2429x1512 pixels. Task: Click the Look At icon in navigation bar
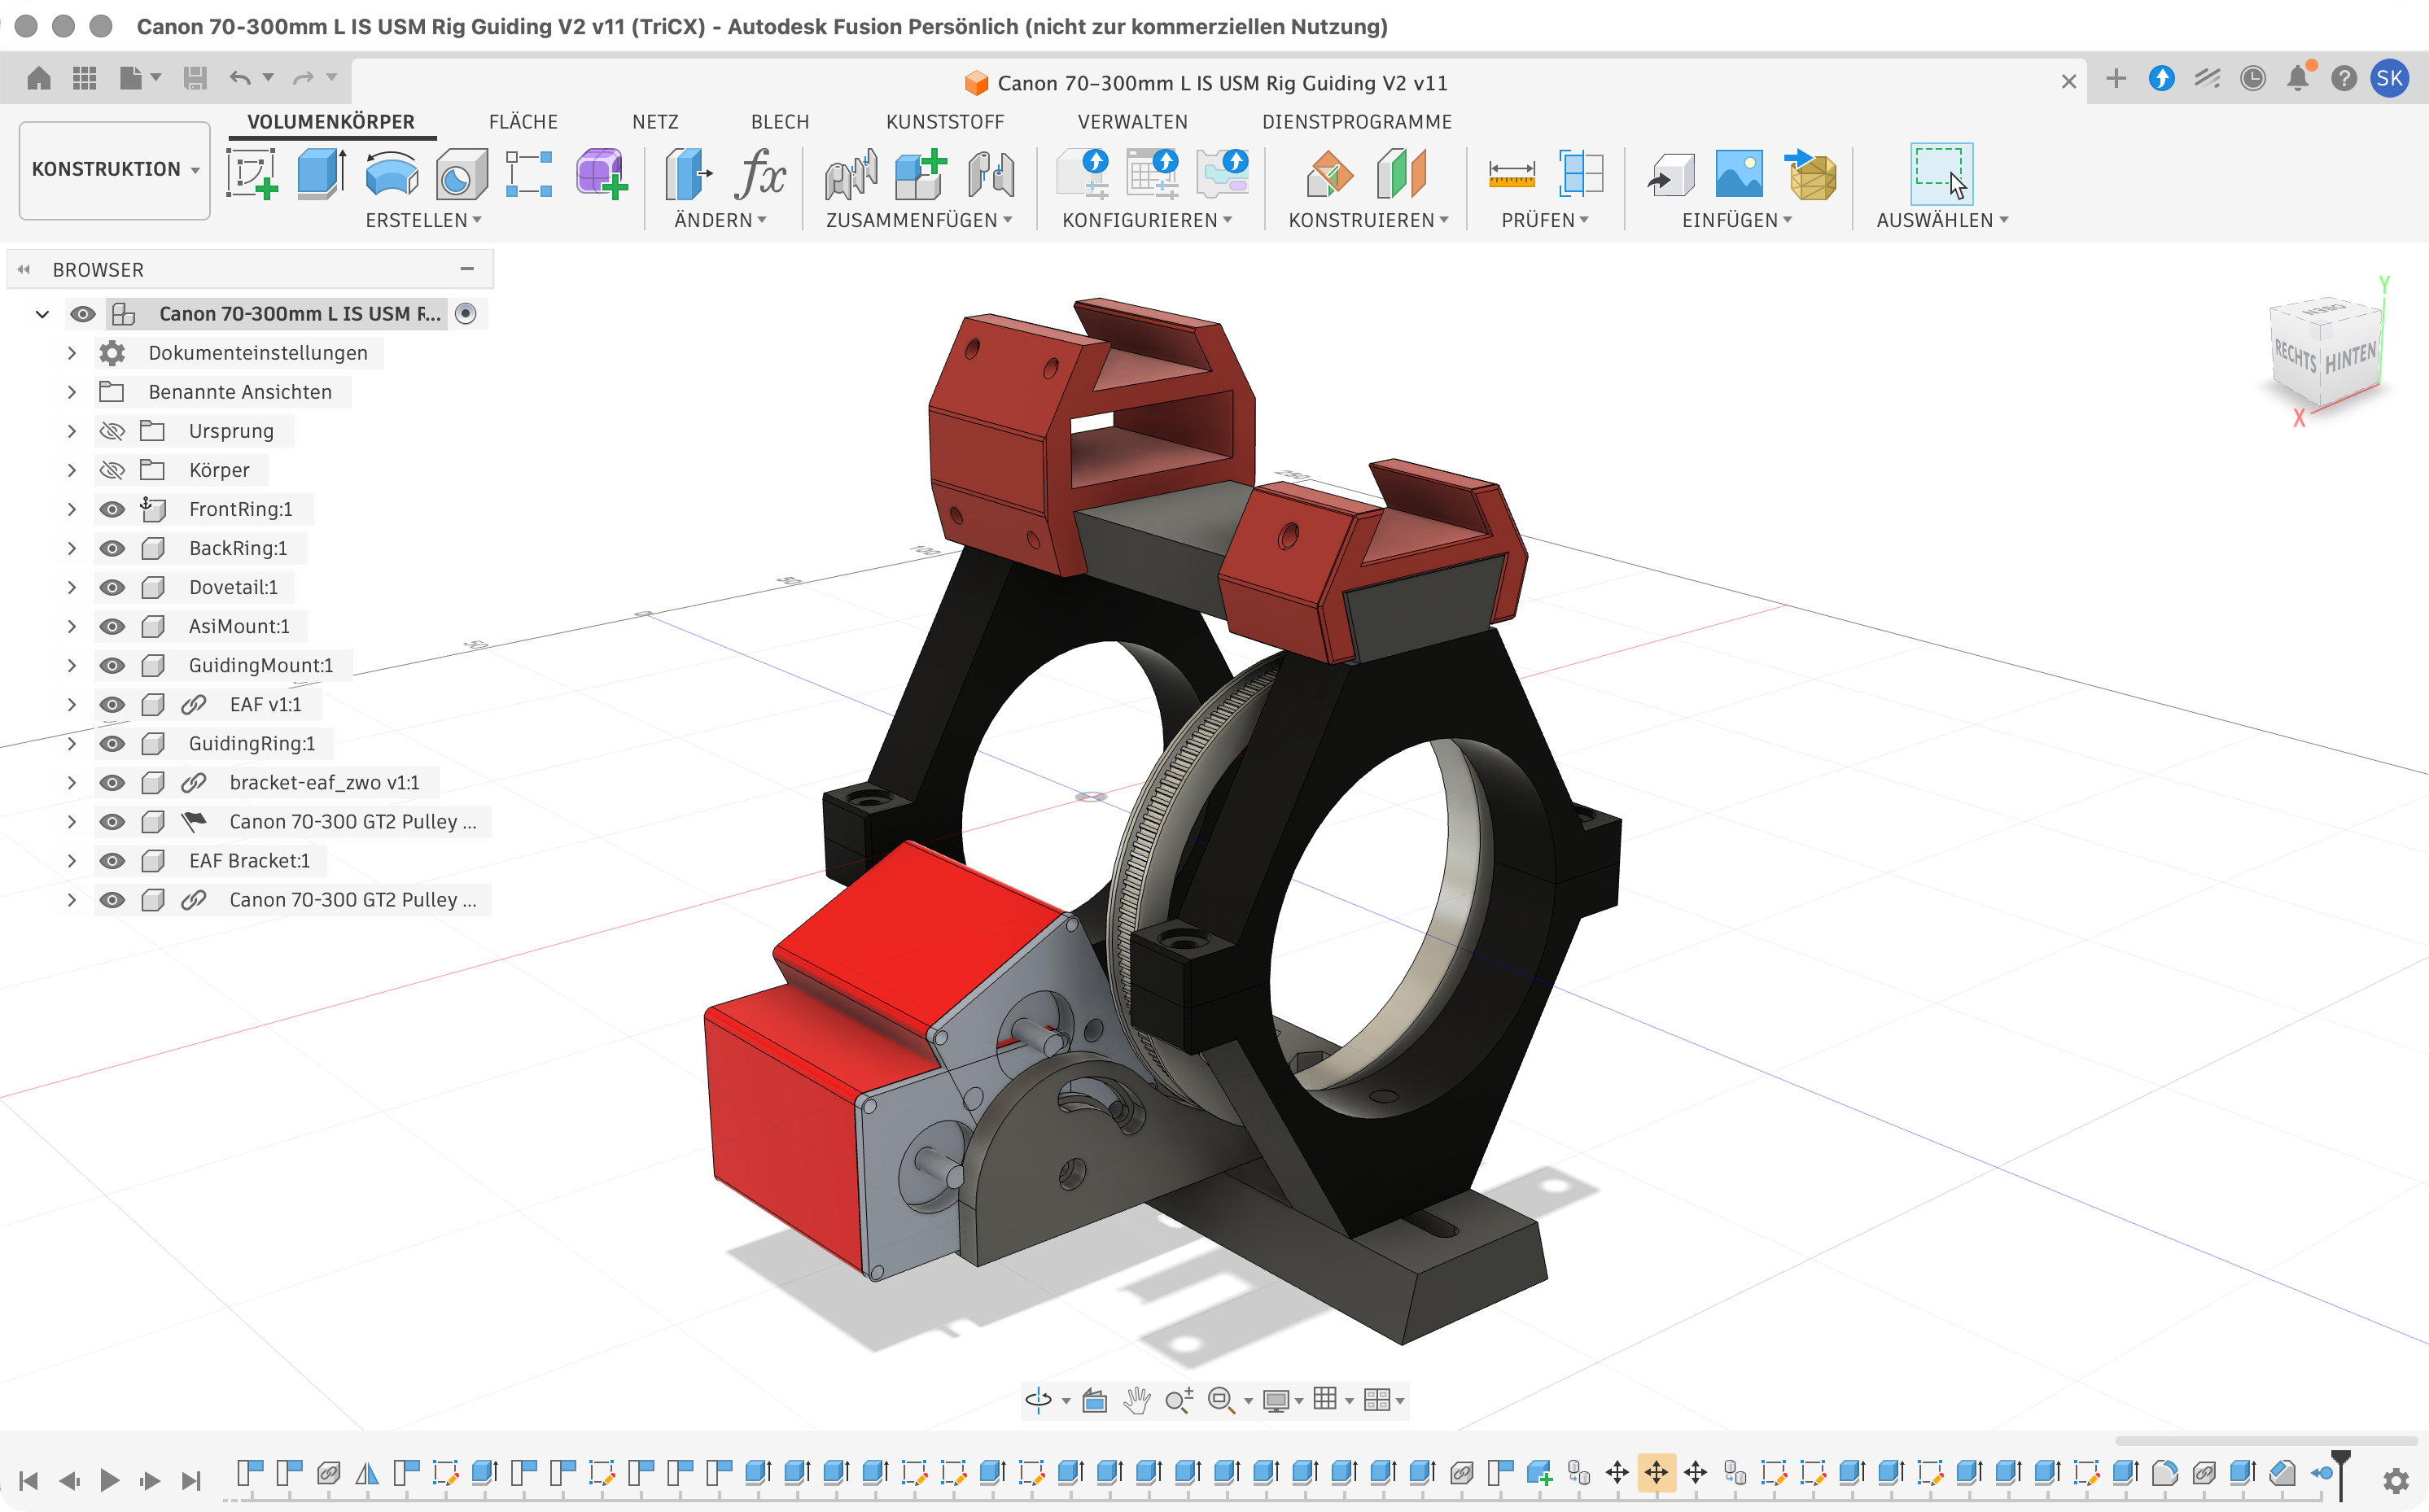point(1095,1400)
